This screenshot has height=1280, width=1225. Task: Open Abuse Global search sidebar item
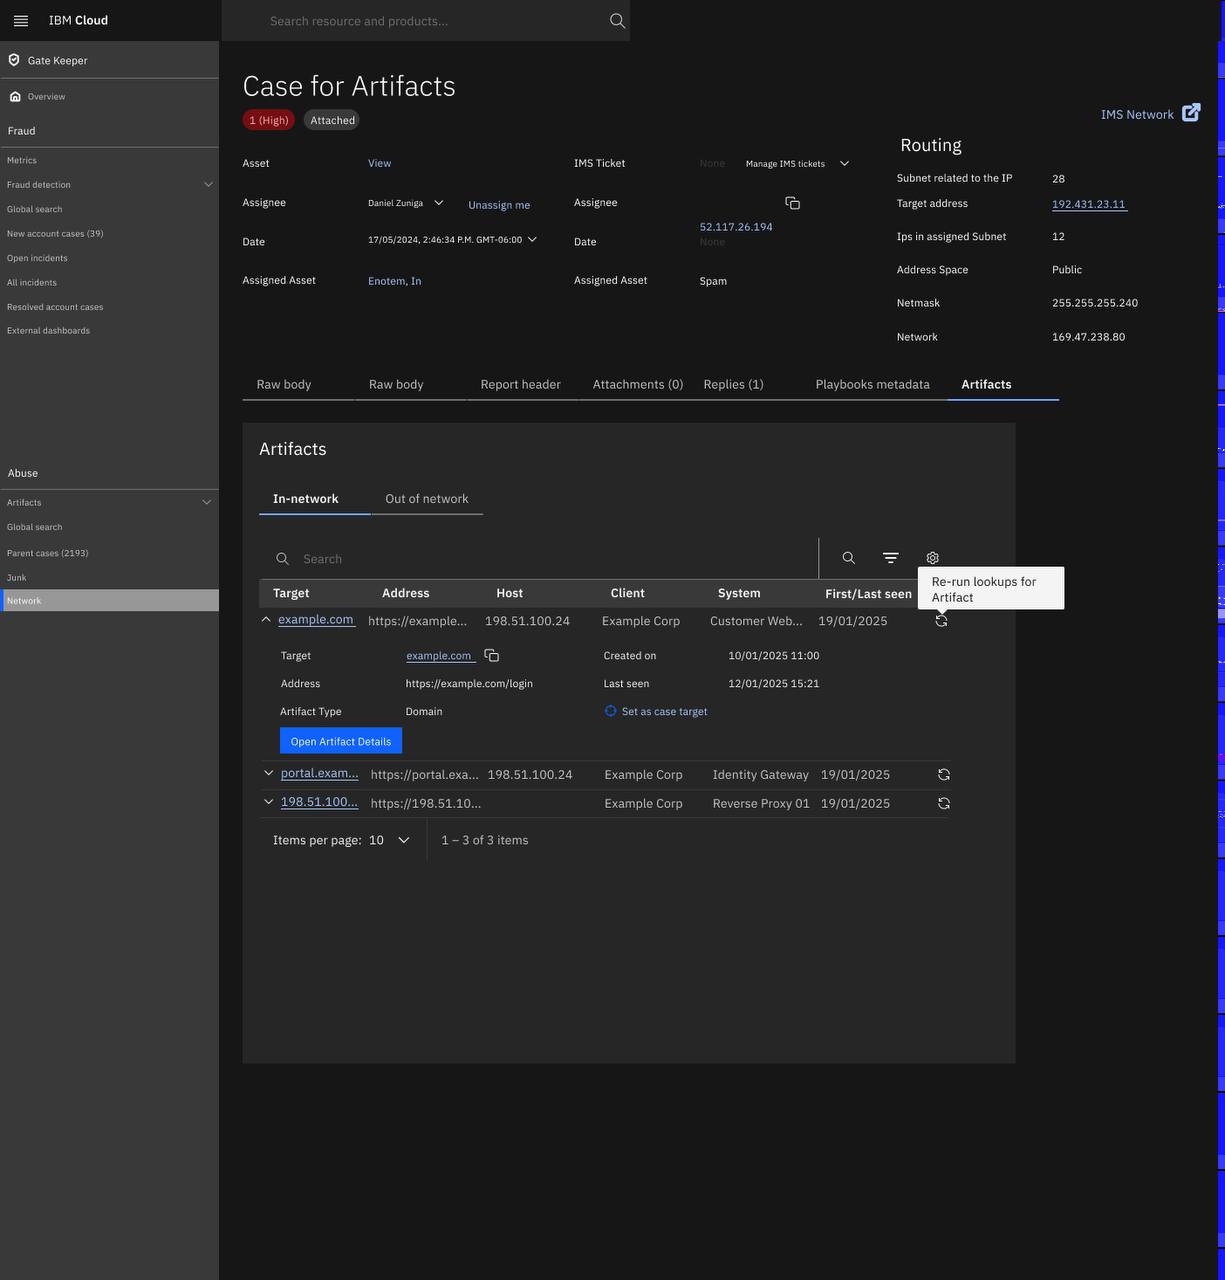[35, 527]
